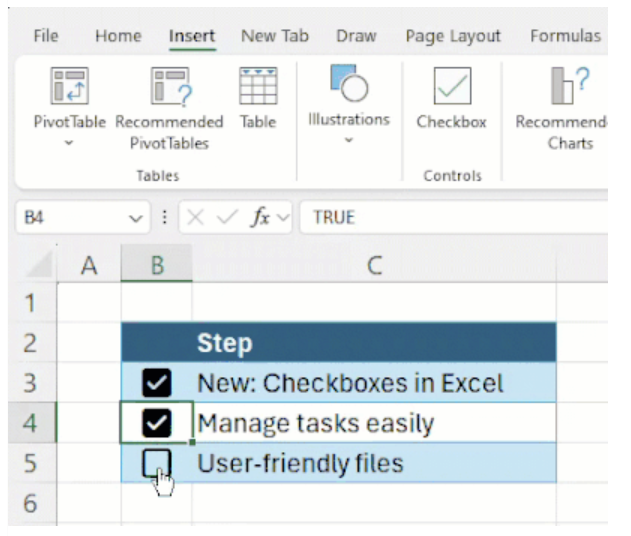Screen dimensions: 631x536
Task: Select row 1 header
Action: coord(31,303)
